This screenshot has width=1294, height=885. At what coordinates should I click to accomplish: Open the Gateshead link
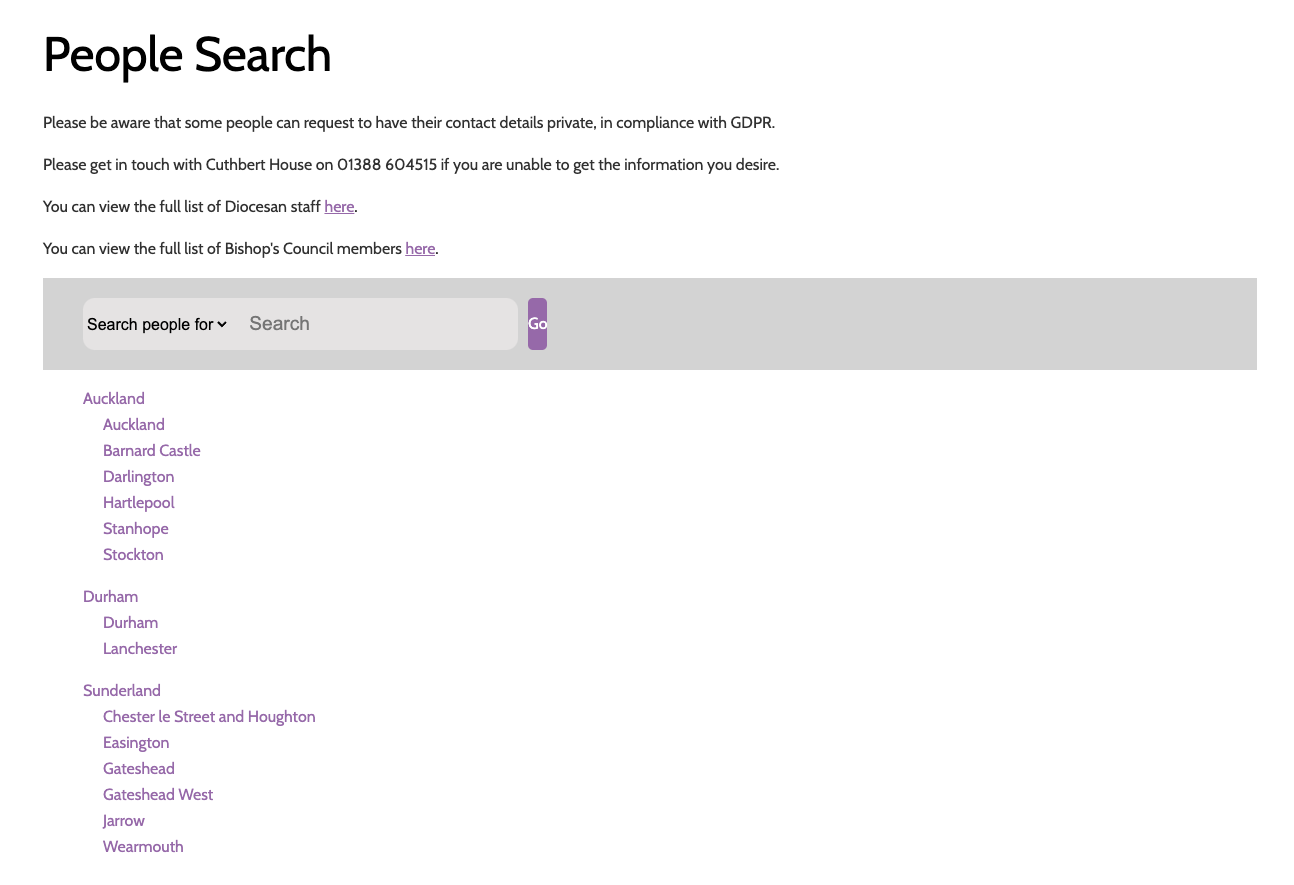(x=139, y=769)
